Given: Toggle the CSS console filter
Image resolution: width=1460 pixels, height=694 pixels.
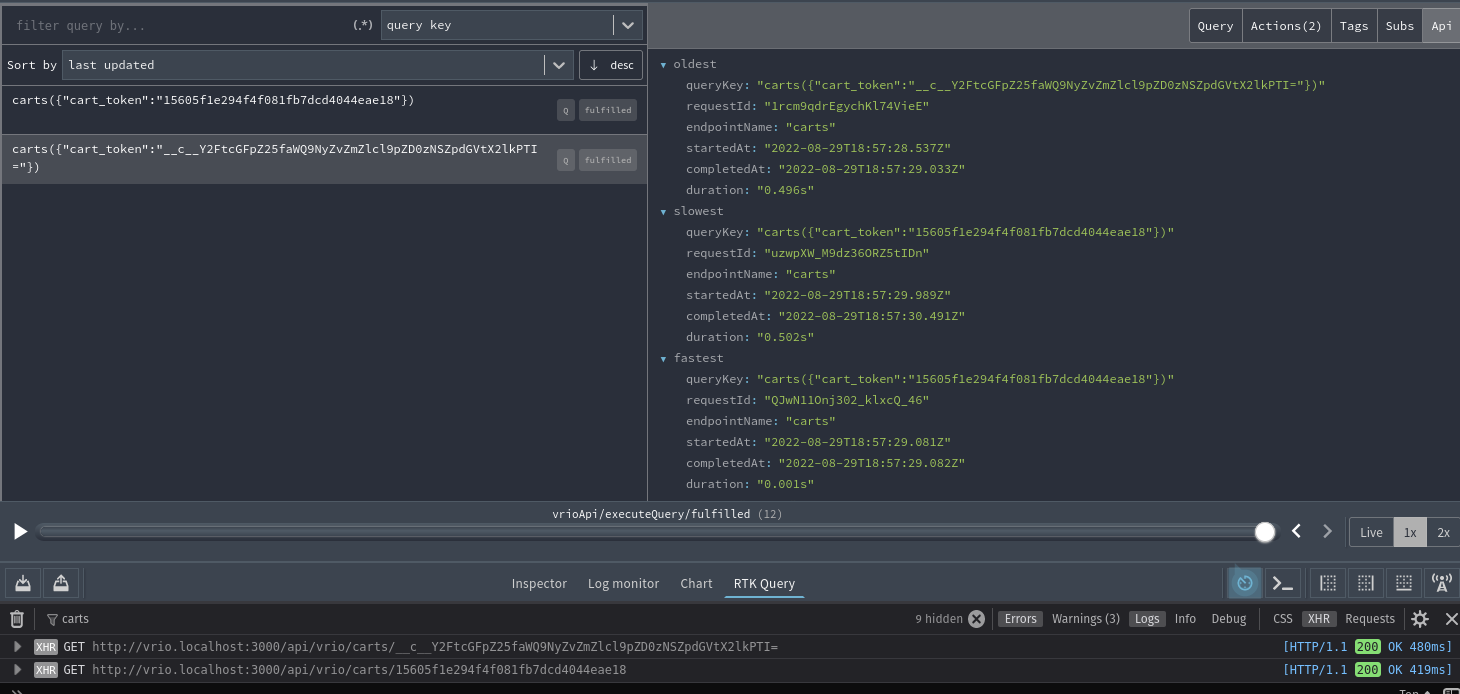Looking at the screenshot, I should (1282, 619).
